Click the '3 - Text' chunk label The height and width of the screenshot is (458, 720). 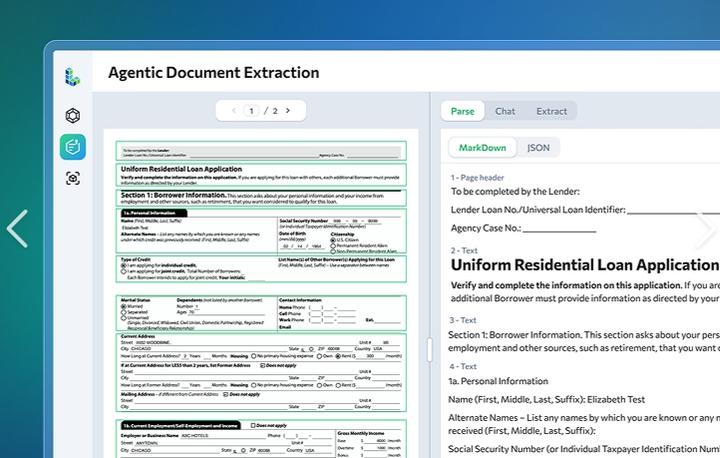click(462, 320)
